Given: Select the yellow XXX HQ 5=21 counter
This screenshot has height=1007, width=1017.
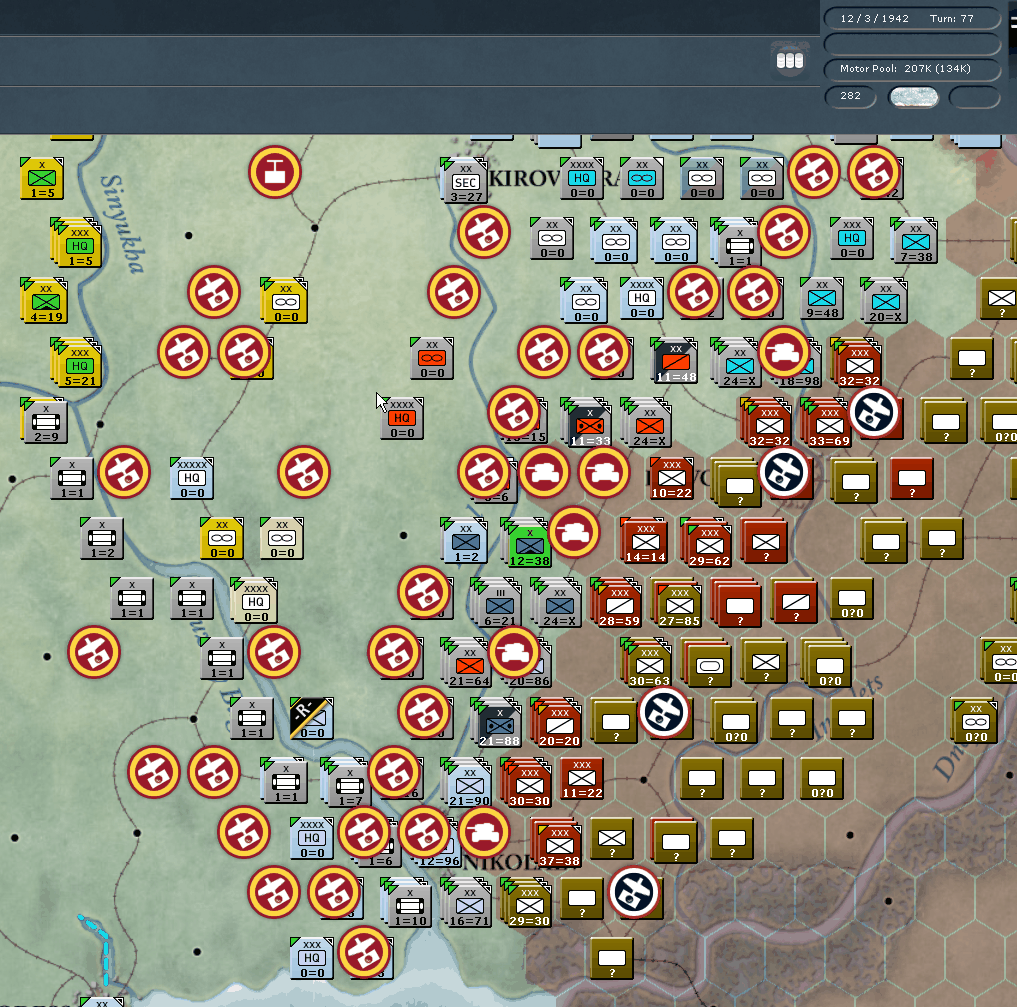Looking at the screenshot, I should (77, 362).
